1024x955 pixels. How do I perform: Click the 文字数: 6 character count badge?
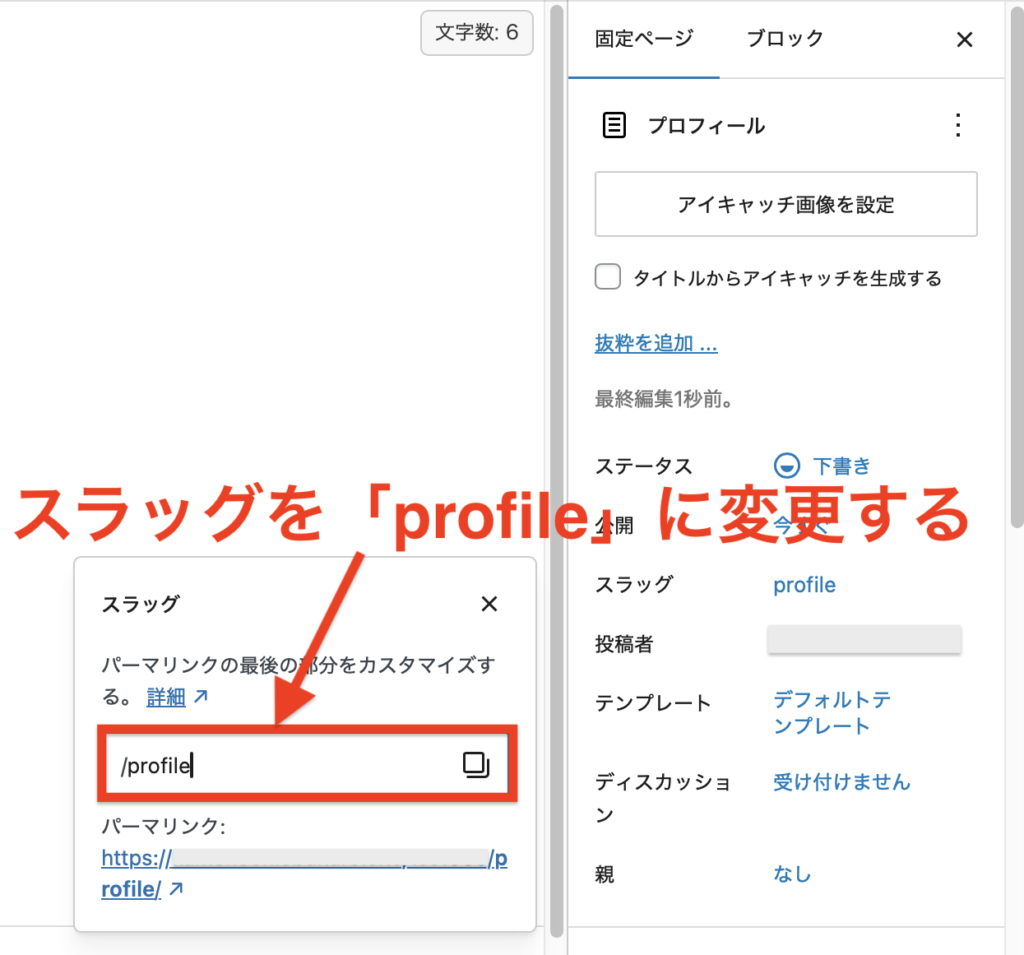pyautogui.click(x=476, y=33)
